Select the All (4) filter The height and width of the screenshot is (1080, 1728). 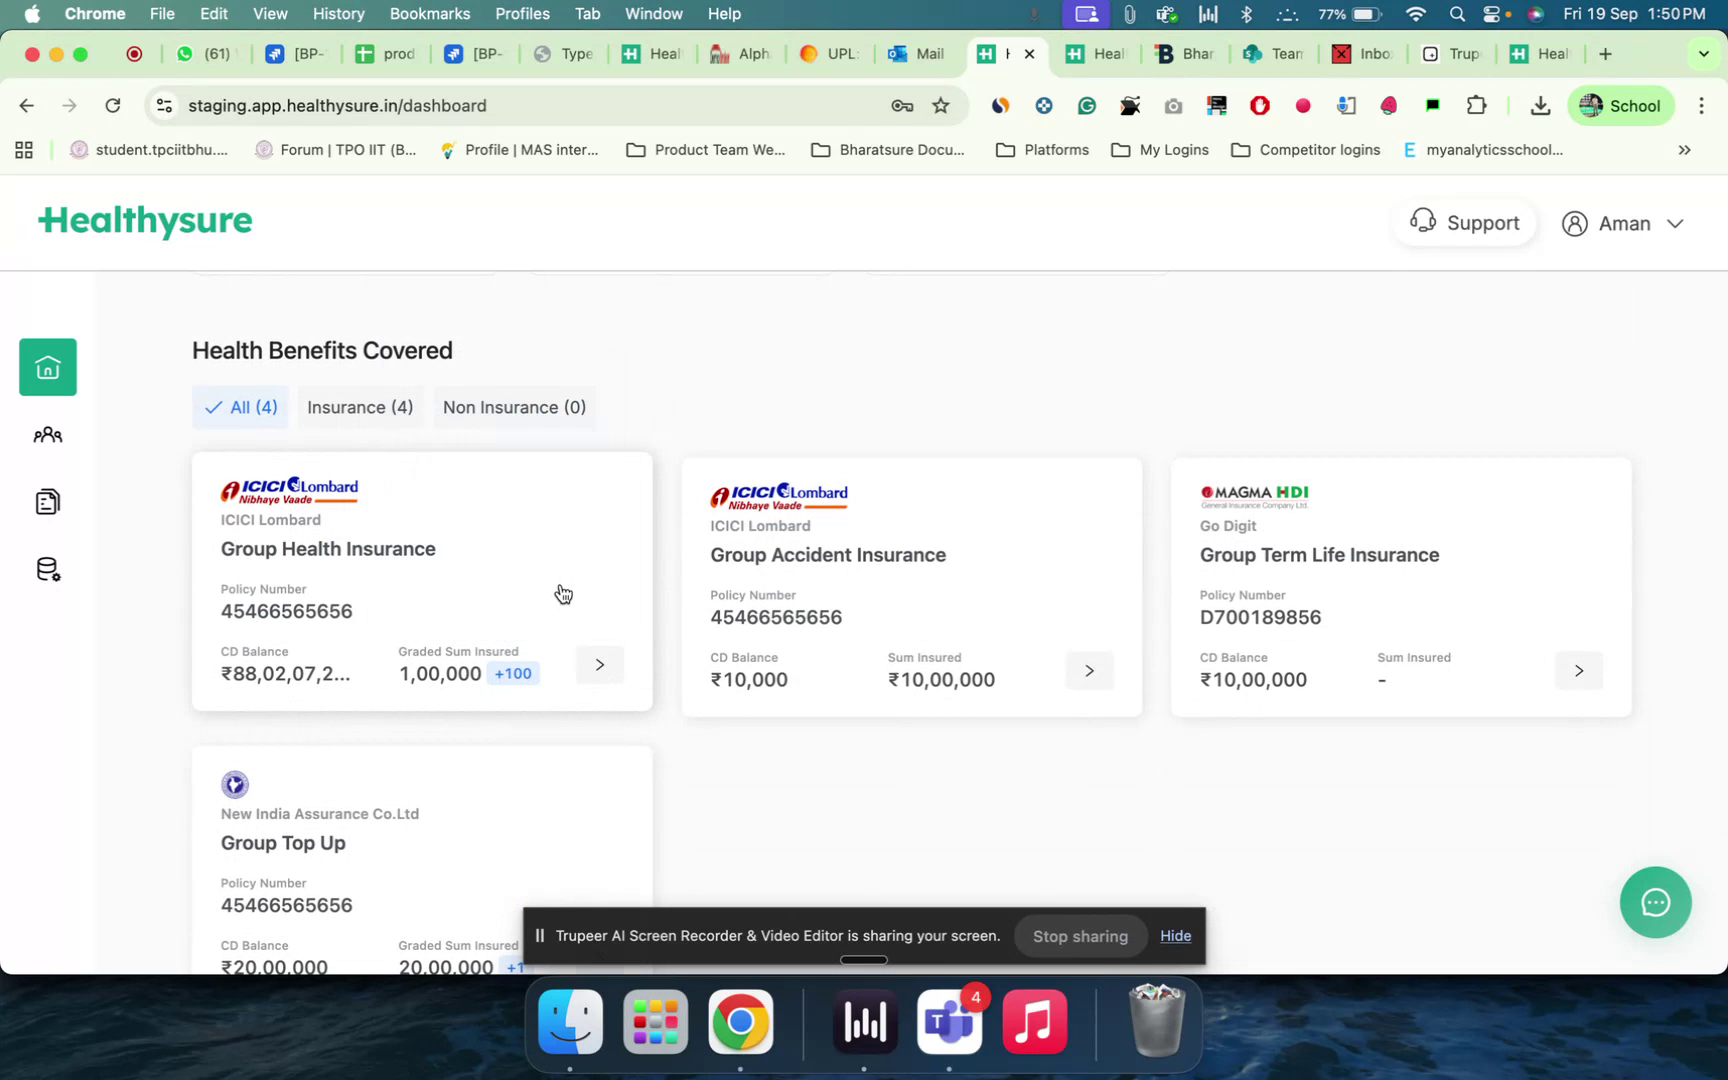pyautogui.click(x=239, y=407)
